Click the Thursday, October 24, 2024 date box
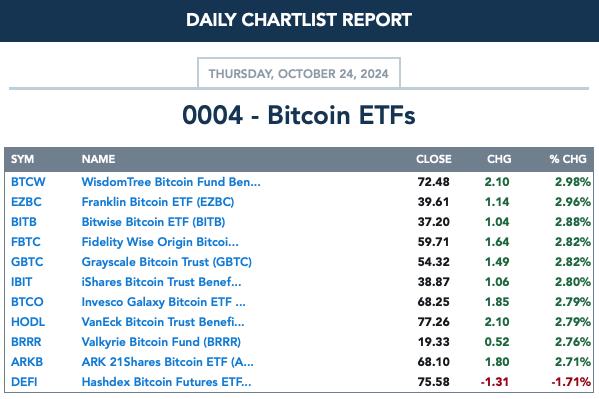 pos(299,73)
